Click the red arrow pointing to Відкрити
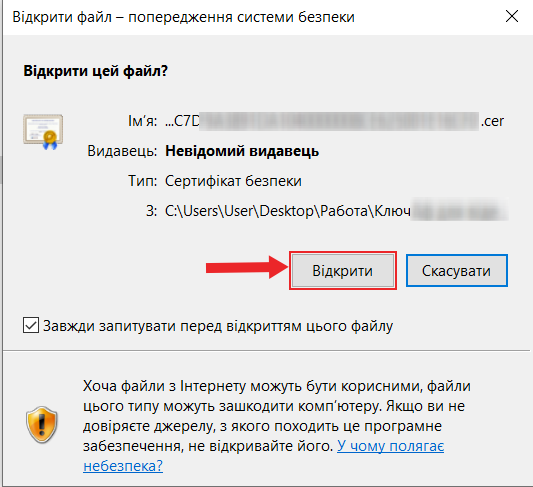 247,268
